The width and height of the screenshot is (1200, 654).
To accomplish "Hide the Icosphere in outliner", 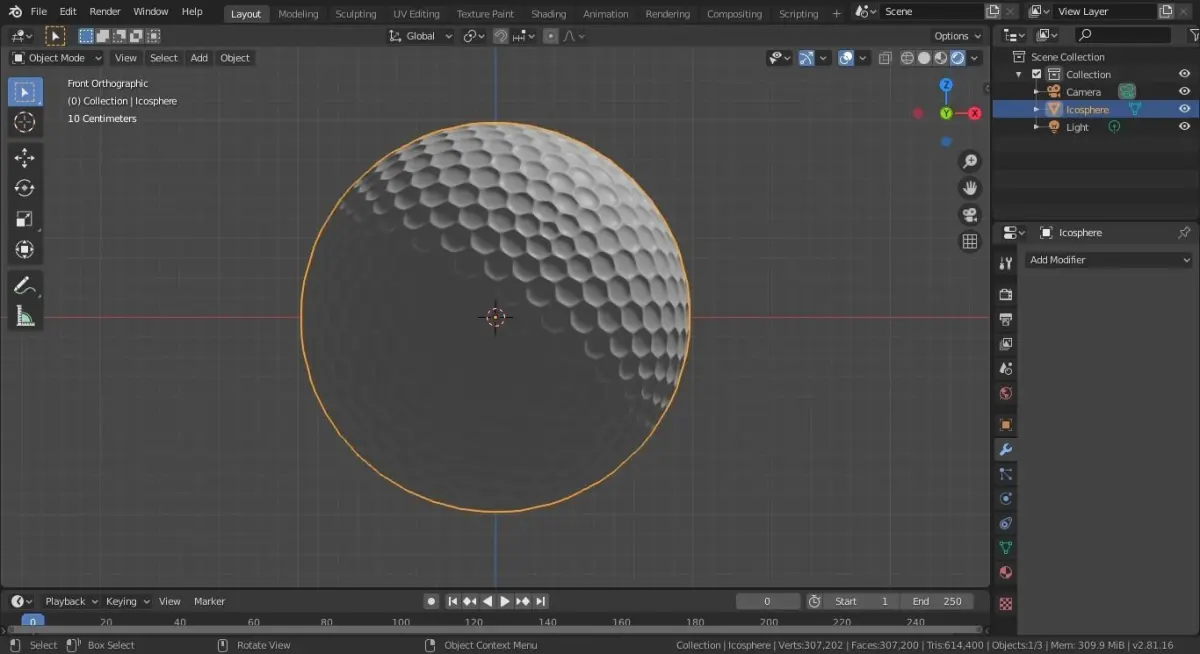I will tap(1184, 109).
